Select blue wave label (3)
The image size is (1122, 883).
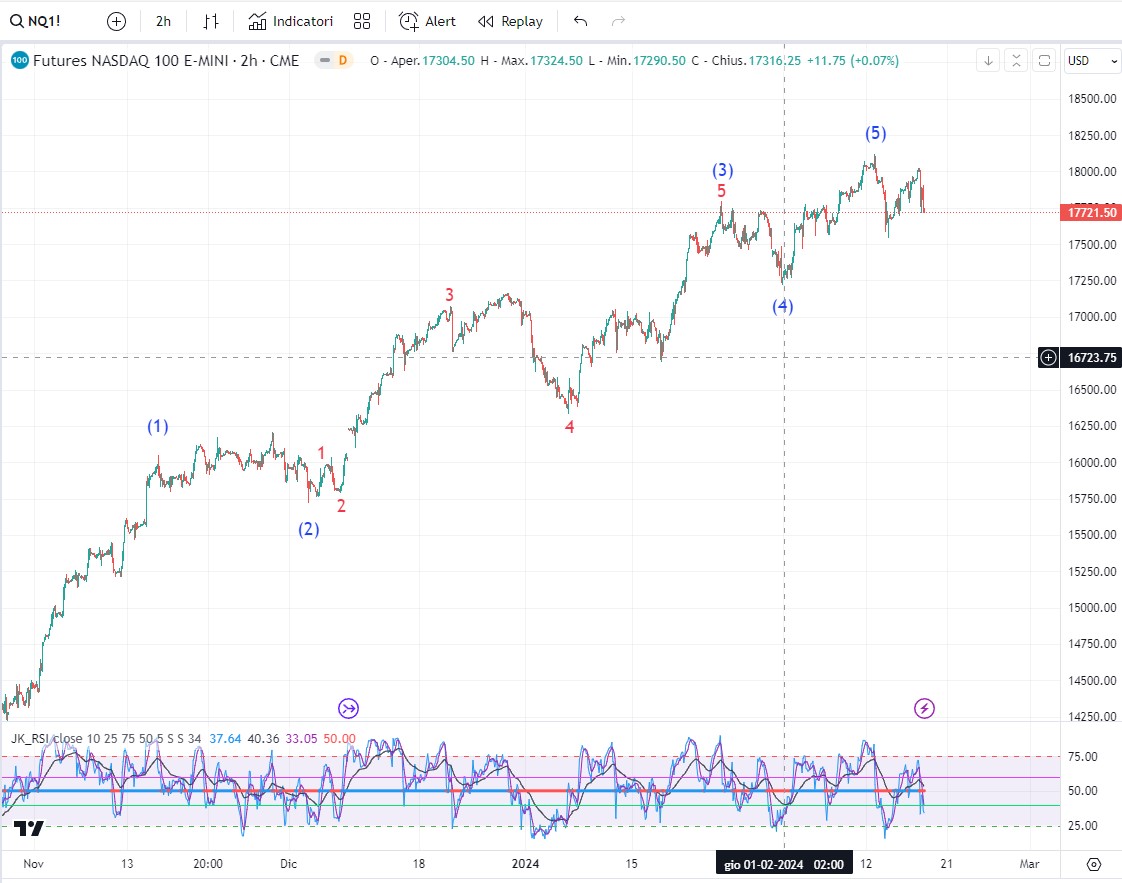pos(722,170)
